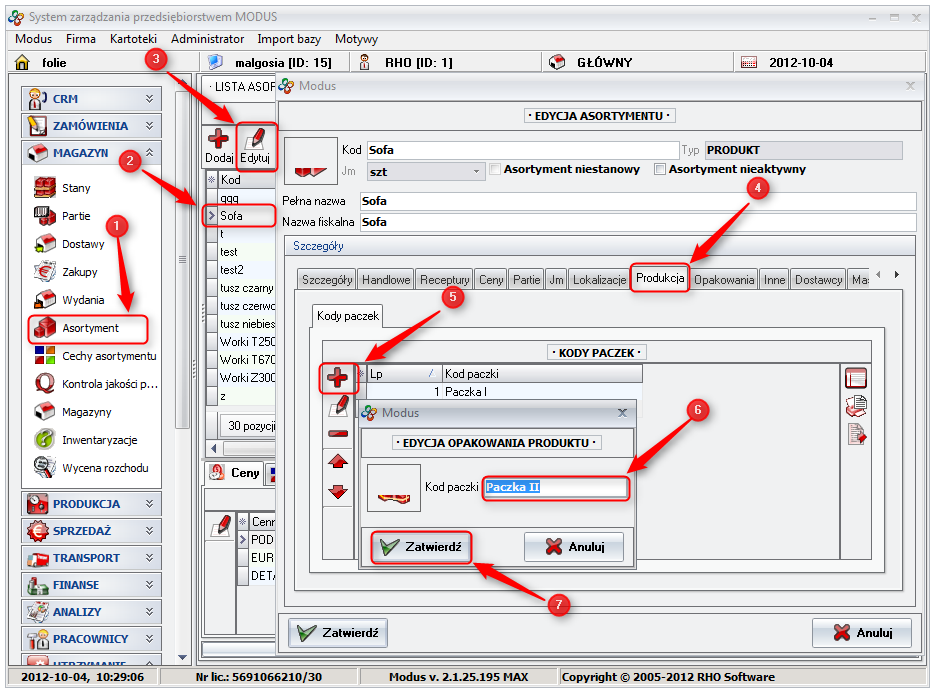Move package up with red up arrow
Viewport: 935px width, 693px height.
(x=338, y=462)
